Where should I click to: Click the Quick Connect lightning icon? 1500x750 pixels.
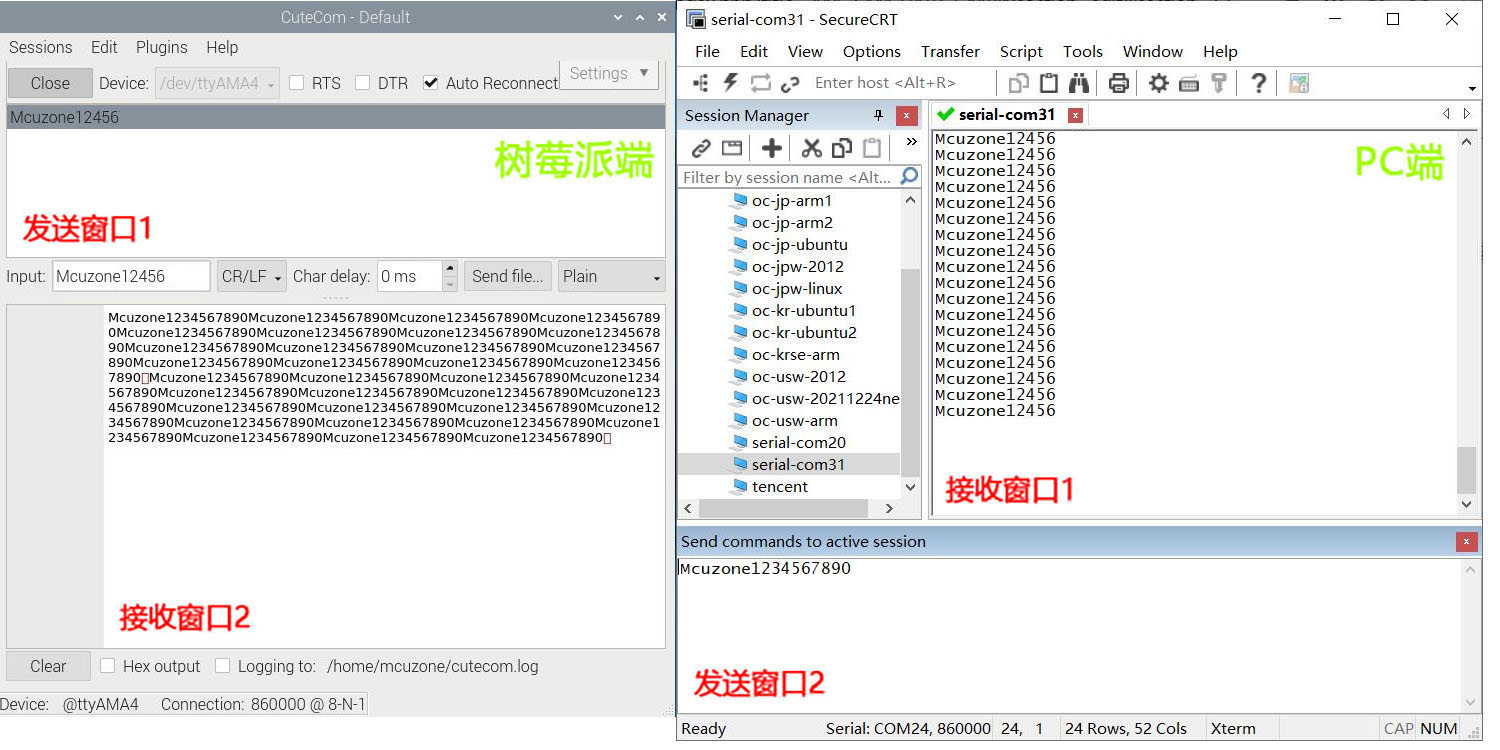pos(731,83)
